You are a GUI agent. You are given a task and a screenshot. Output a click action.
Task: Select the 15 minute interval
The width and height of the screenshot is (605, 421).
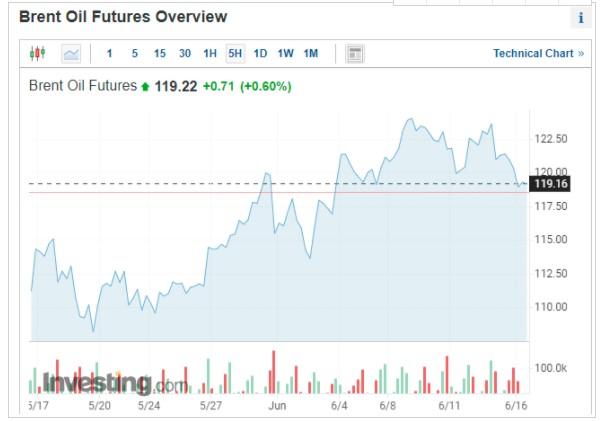click(160, 53)
